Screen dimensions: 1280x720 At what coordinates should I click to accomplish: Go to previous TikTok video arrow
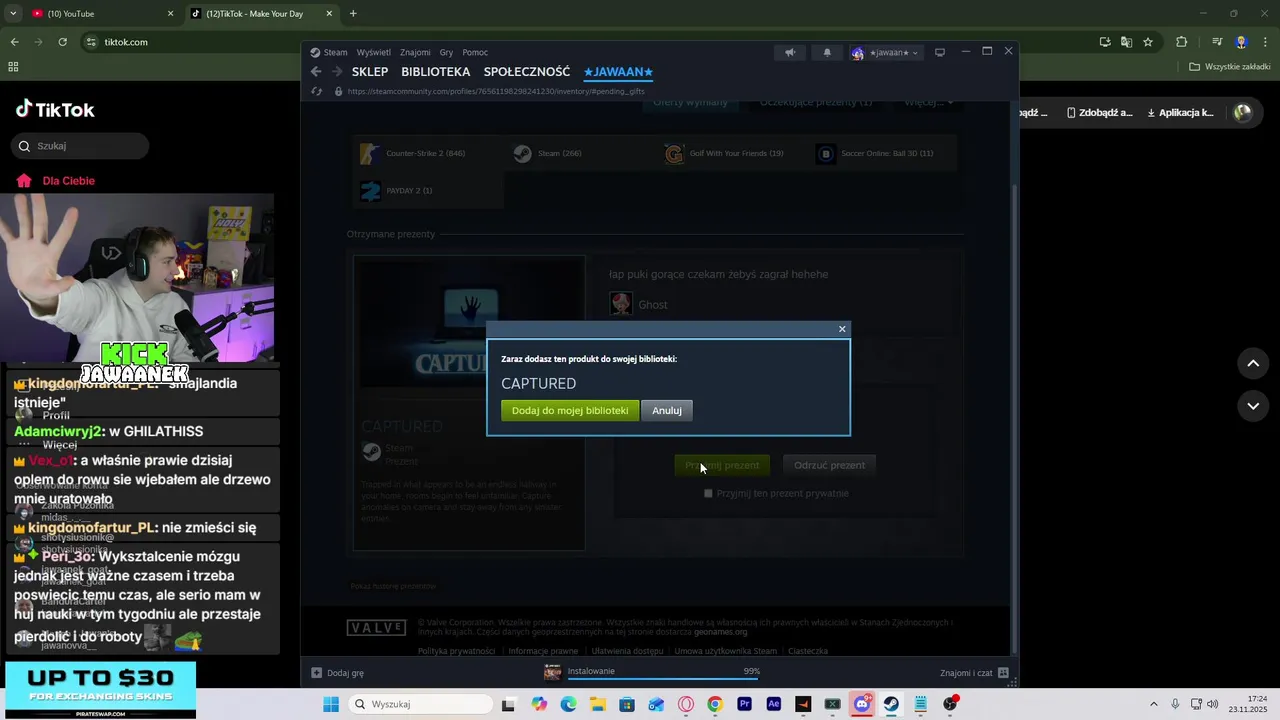(x=1253, y=363)
